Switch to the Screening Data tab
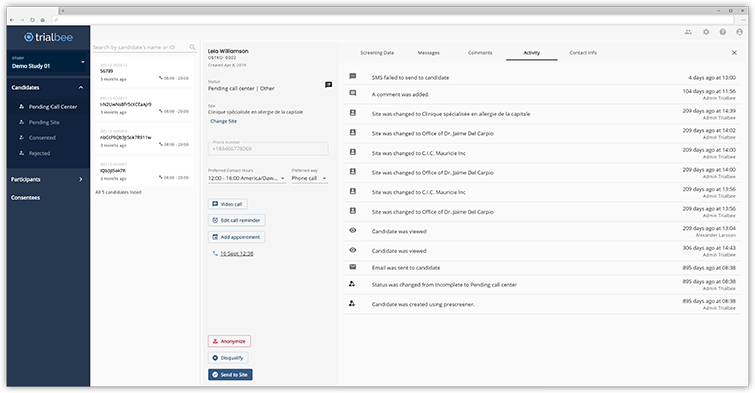Screen dimensions: 755x393 [377, 52]
